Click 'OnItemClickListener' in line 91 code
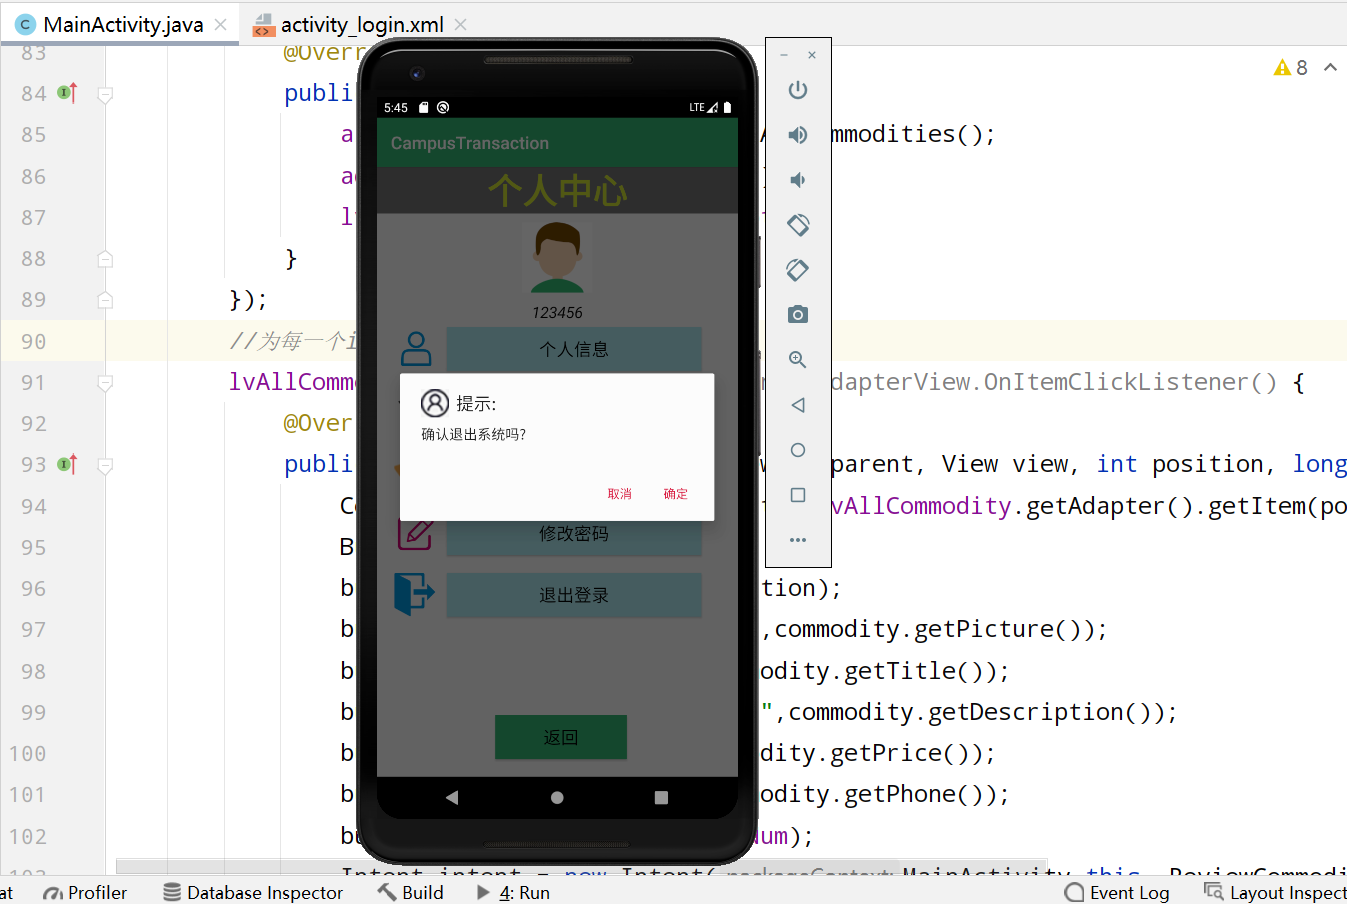Image resolution: width=1347 pixels, height=904 pixels. point(1116,382)
